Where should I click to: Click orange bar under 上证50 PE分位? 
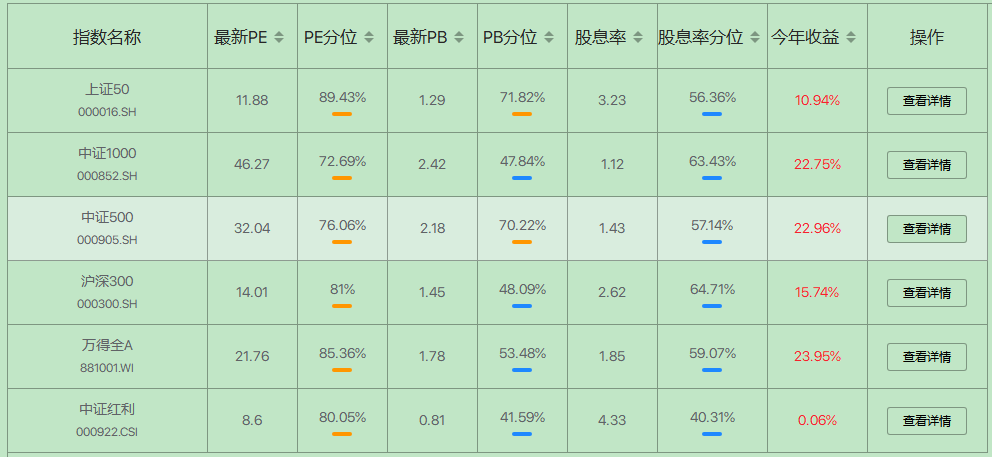tap(342, 114)
